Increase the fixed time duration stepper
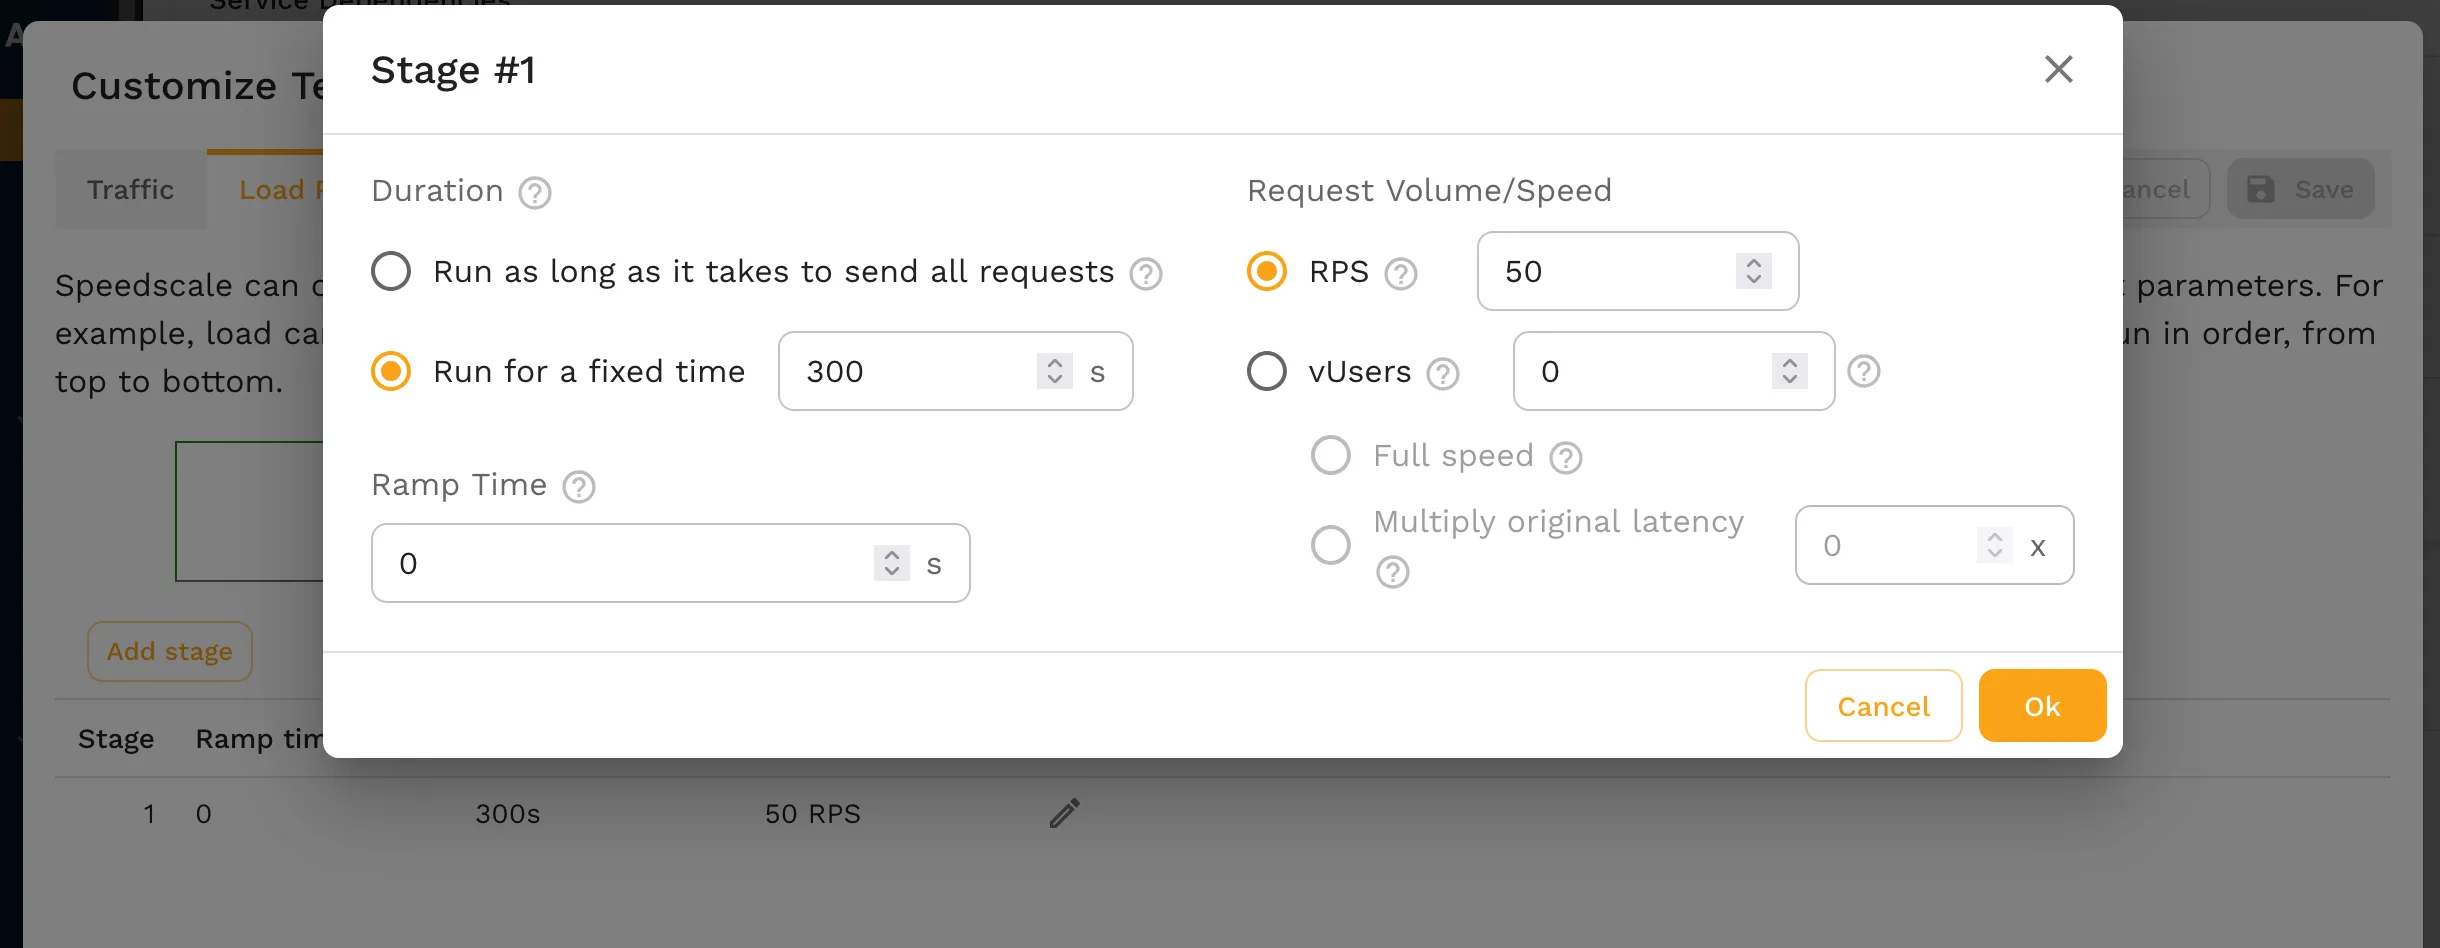2440x948 pixels. pyautogui.click(x=1054, y=362)
